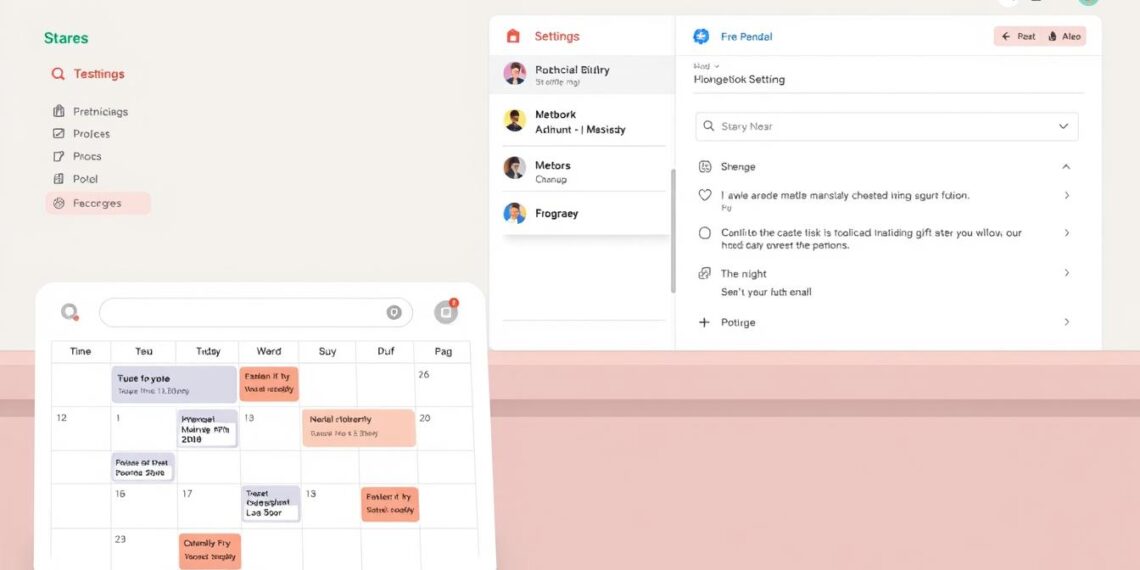
Task: Expand The night row chevron
Action: pos(1066,273)
